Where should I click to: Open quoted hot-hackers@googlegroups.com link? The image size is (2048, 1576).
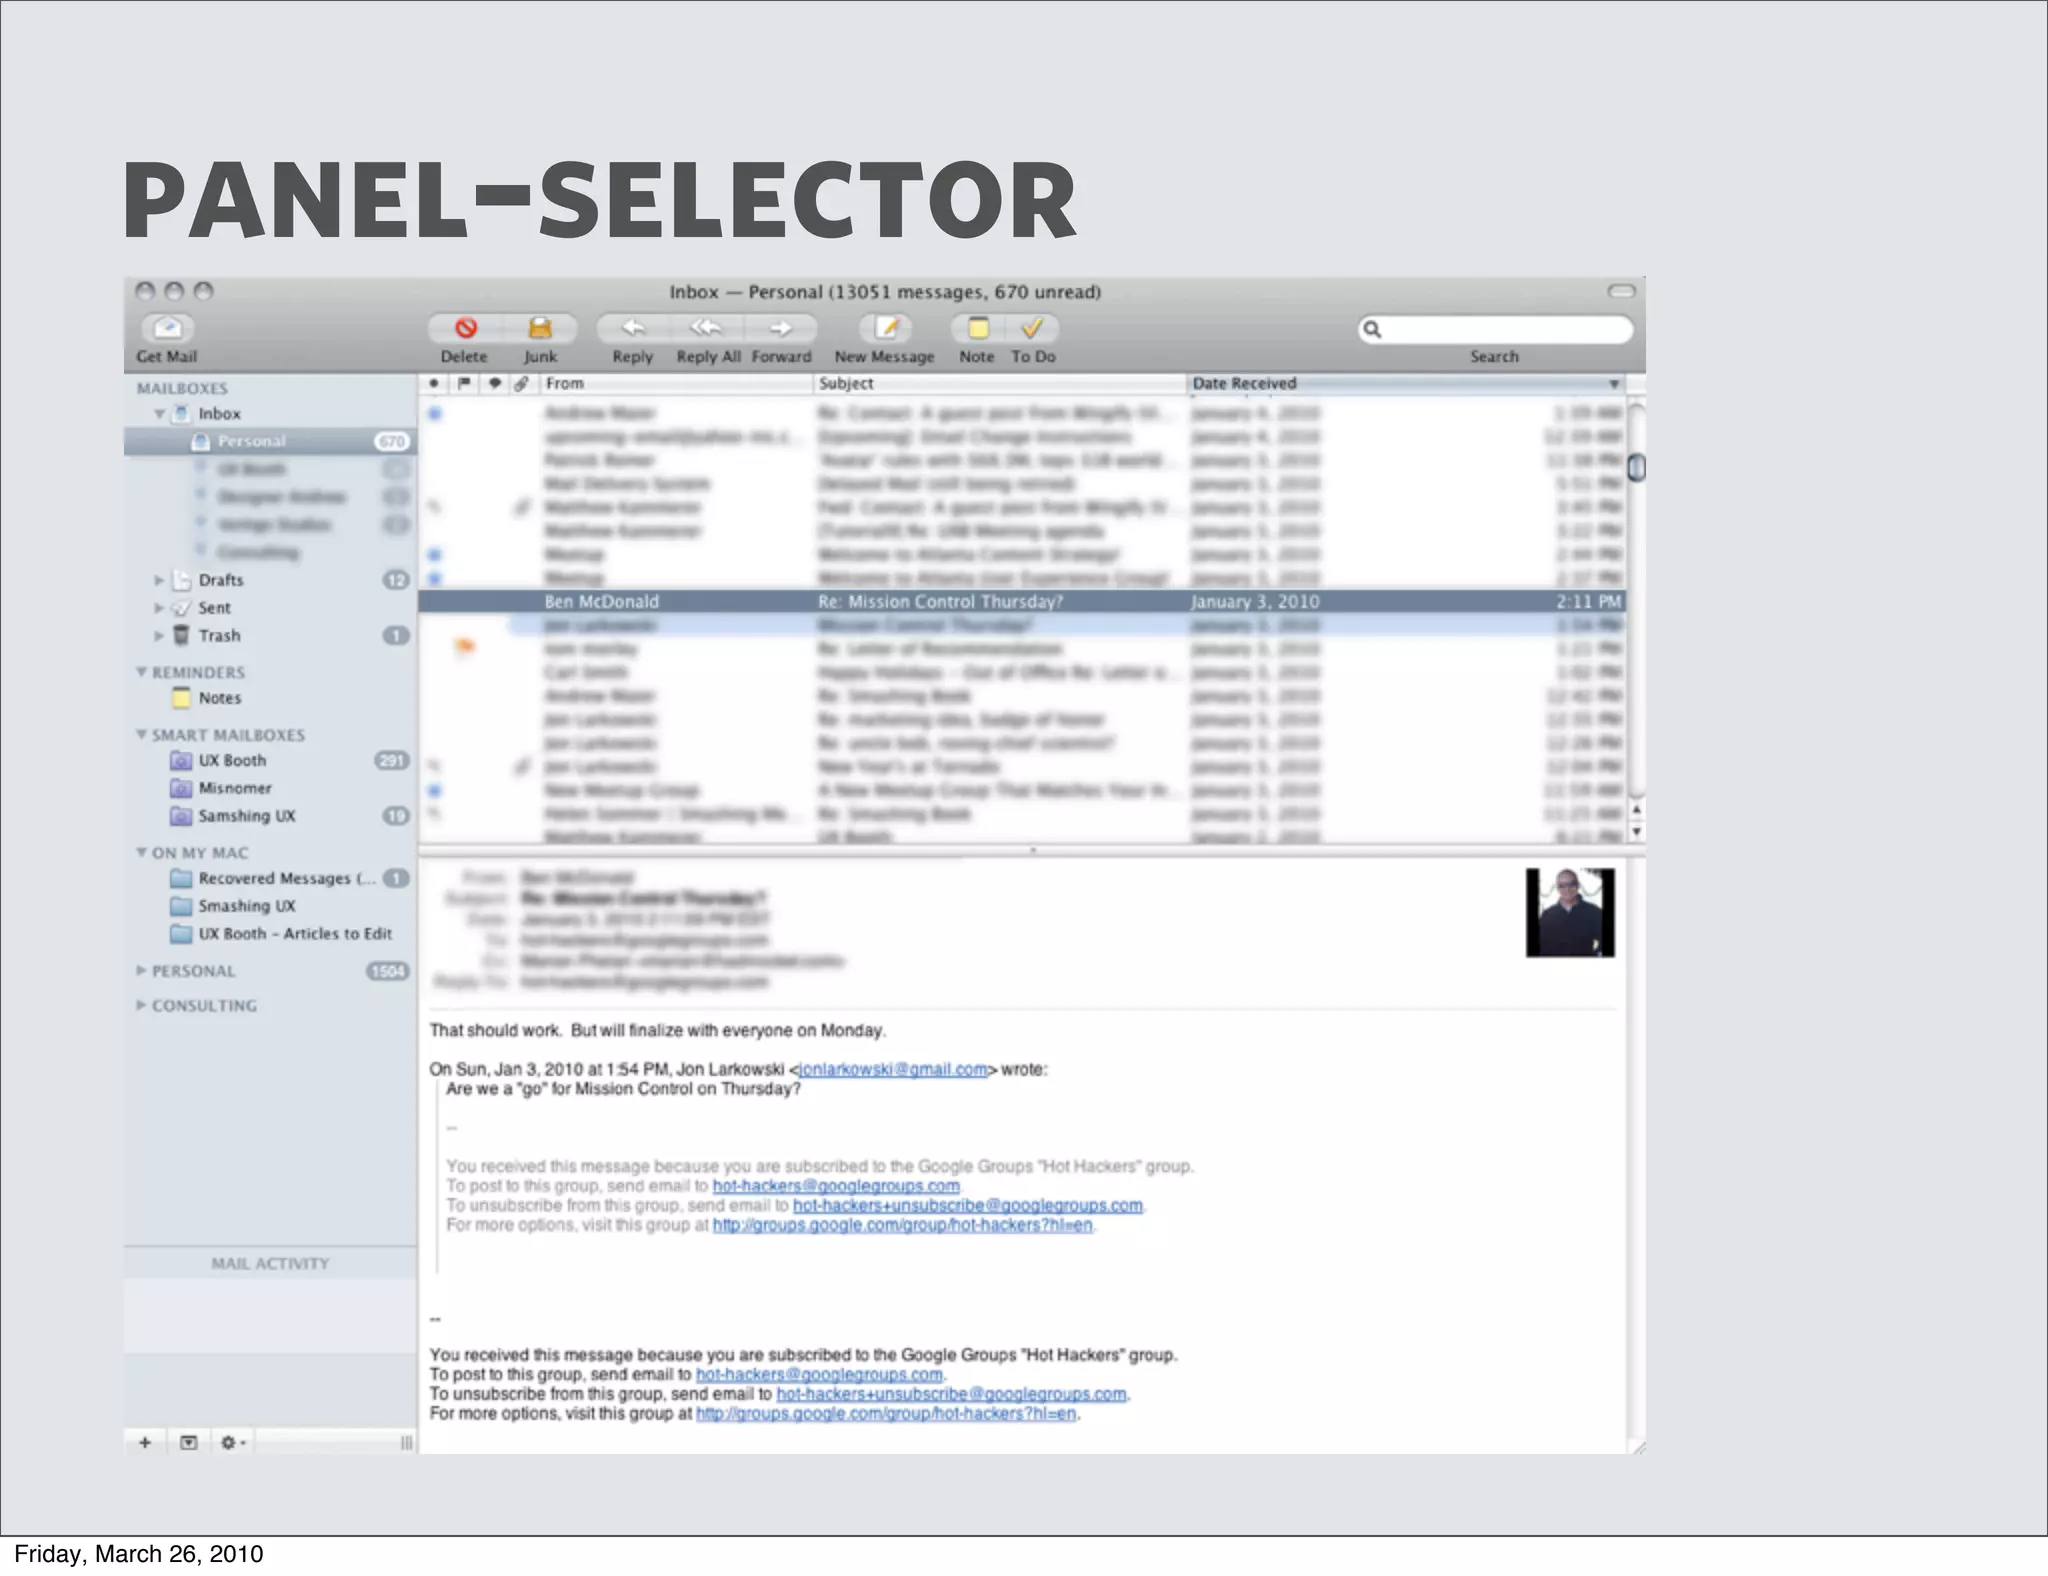click(x=836, y=1186)
